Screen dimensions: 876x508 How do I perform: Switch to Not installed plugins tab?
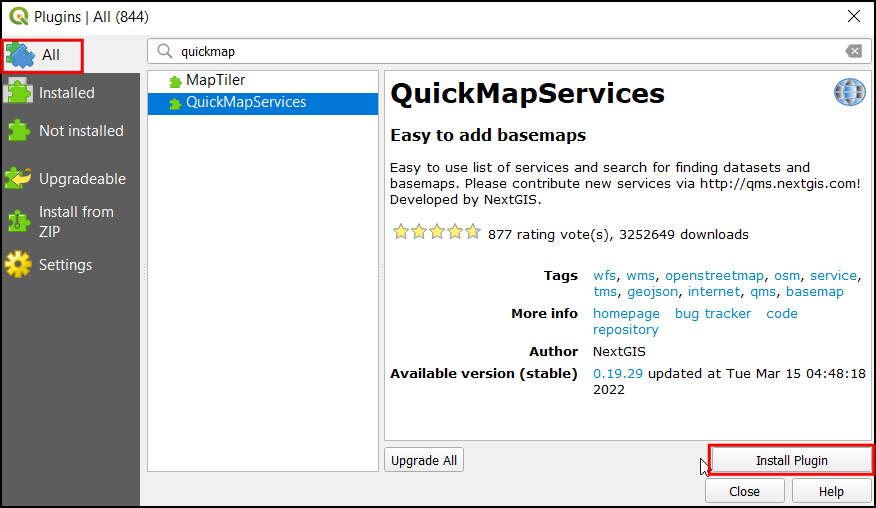point(70,131)
